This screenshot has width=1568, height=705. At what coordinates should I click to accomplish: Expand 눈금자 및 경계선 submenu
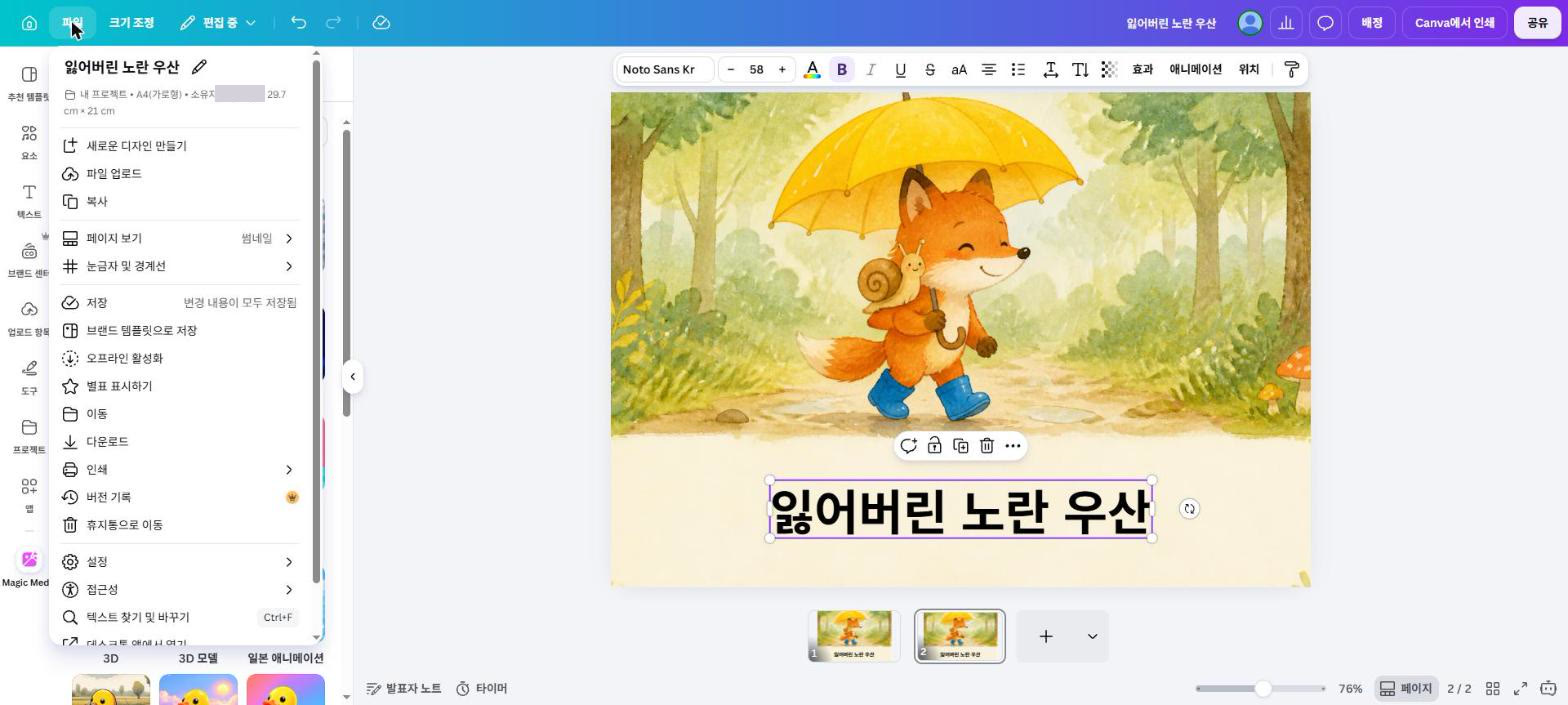point(180,266)
